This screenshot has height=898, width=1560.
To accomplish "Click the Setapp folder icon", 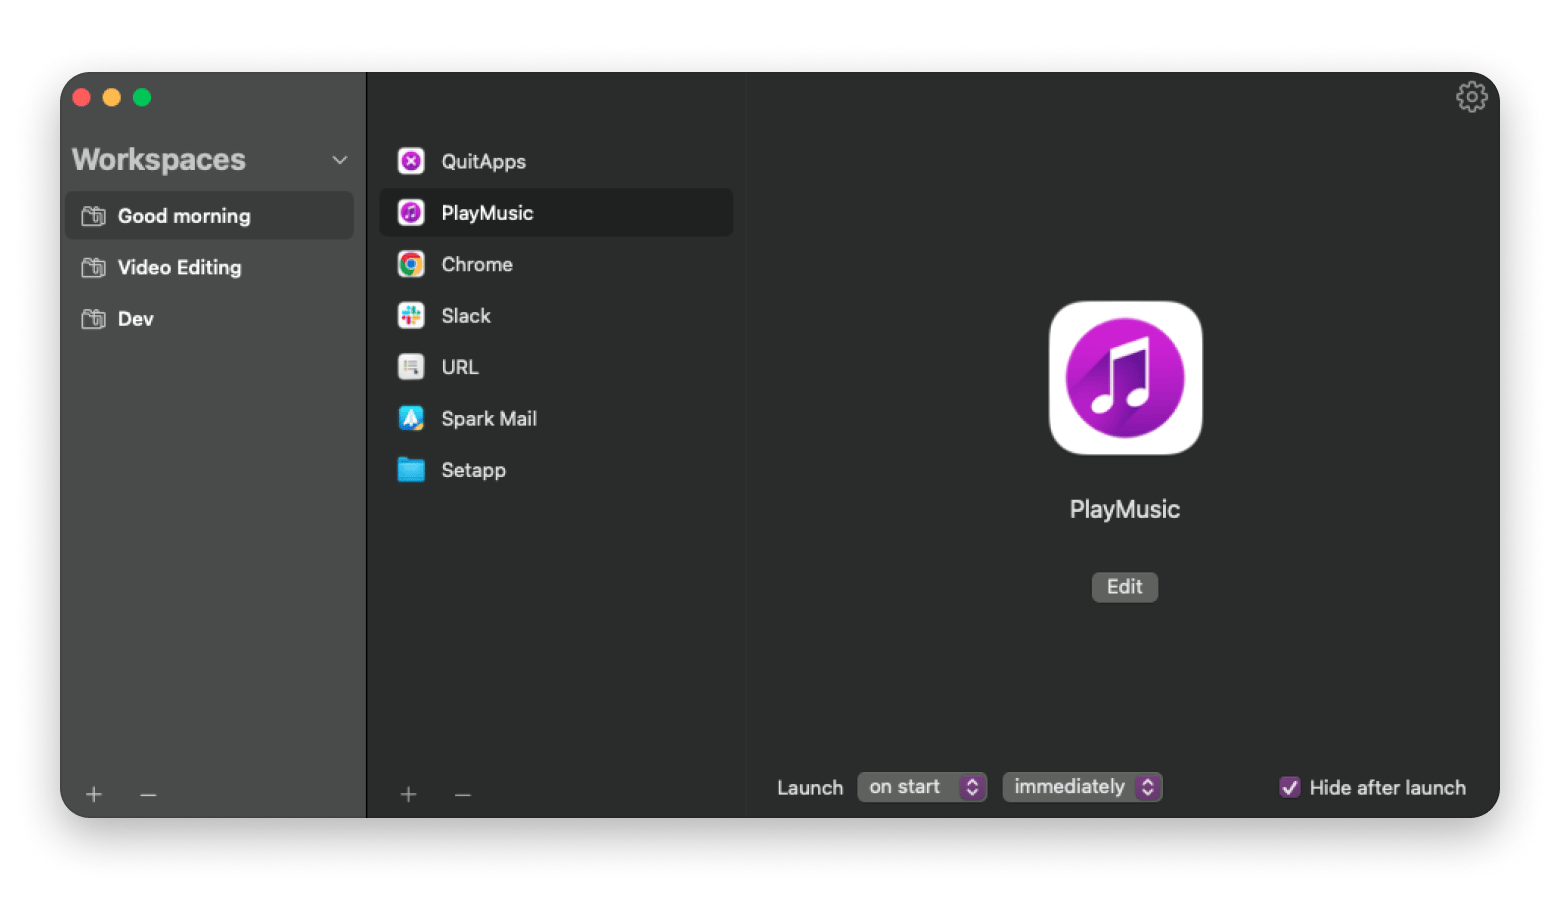I will 411,470.
